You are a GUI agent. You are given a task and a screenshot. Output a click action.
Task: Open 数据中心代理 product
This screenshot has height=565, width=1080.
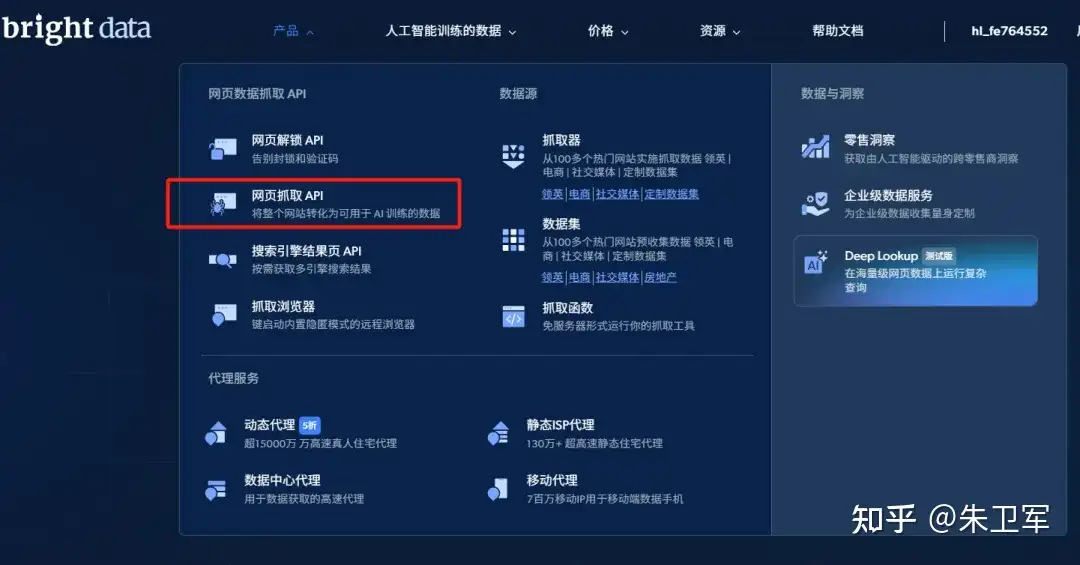point(282,480)
